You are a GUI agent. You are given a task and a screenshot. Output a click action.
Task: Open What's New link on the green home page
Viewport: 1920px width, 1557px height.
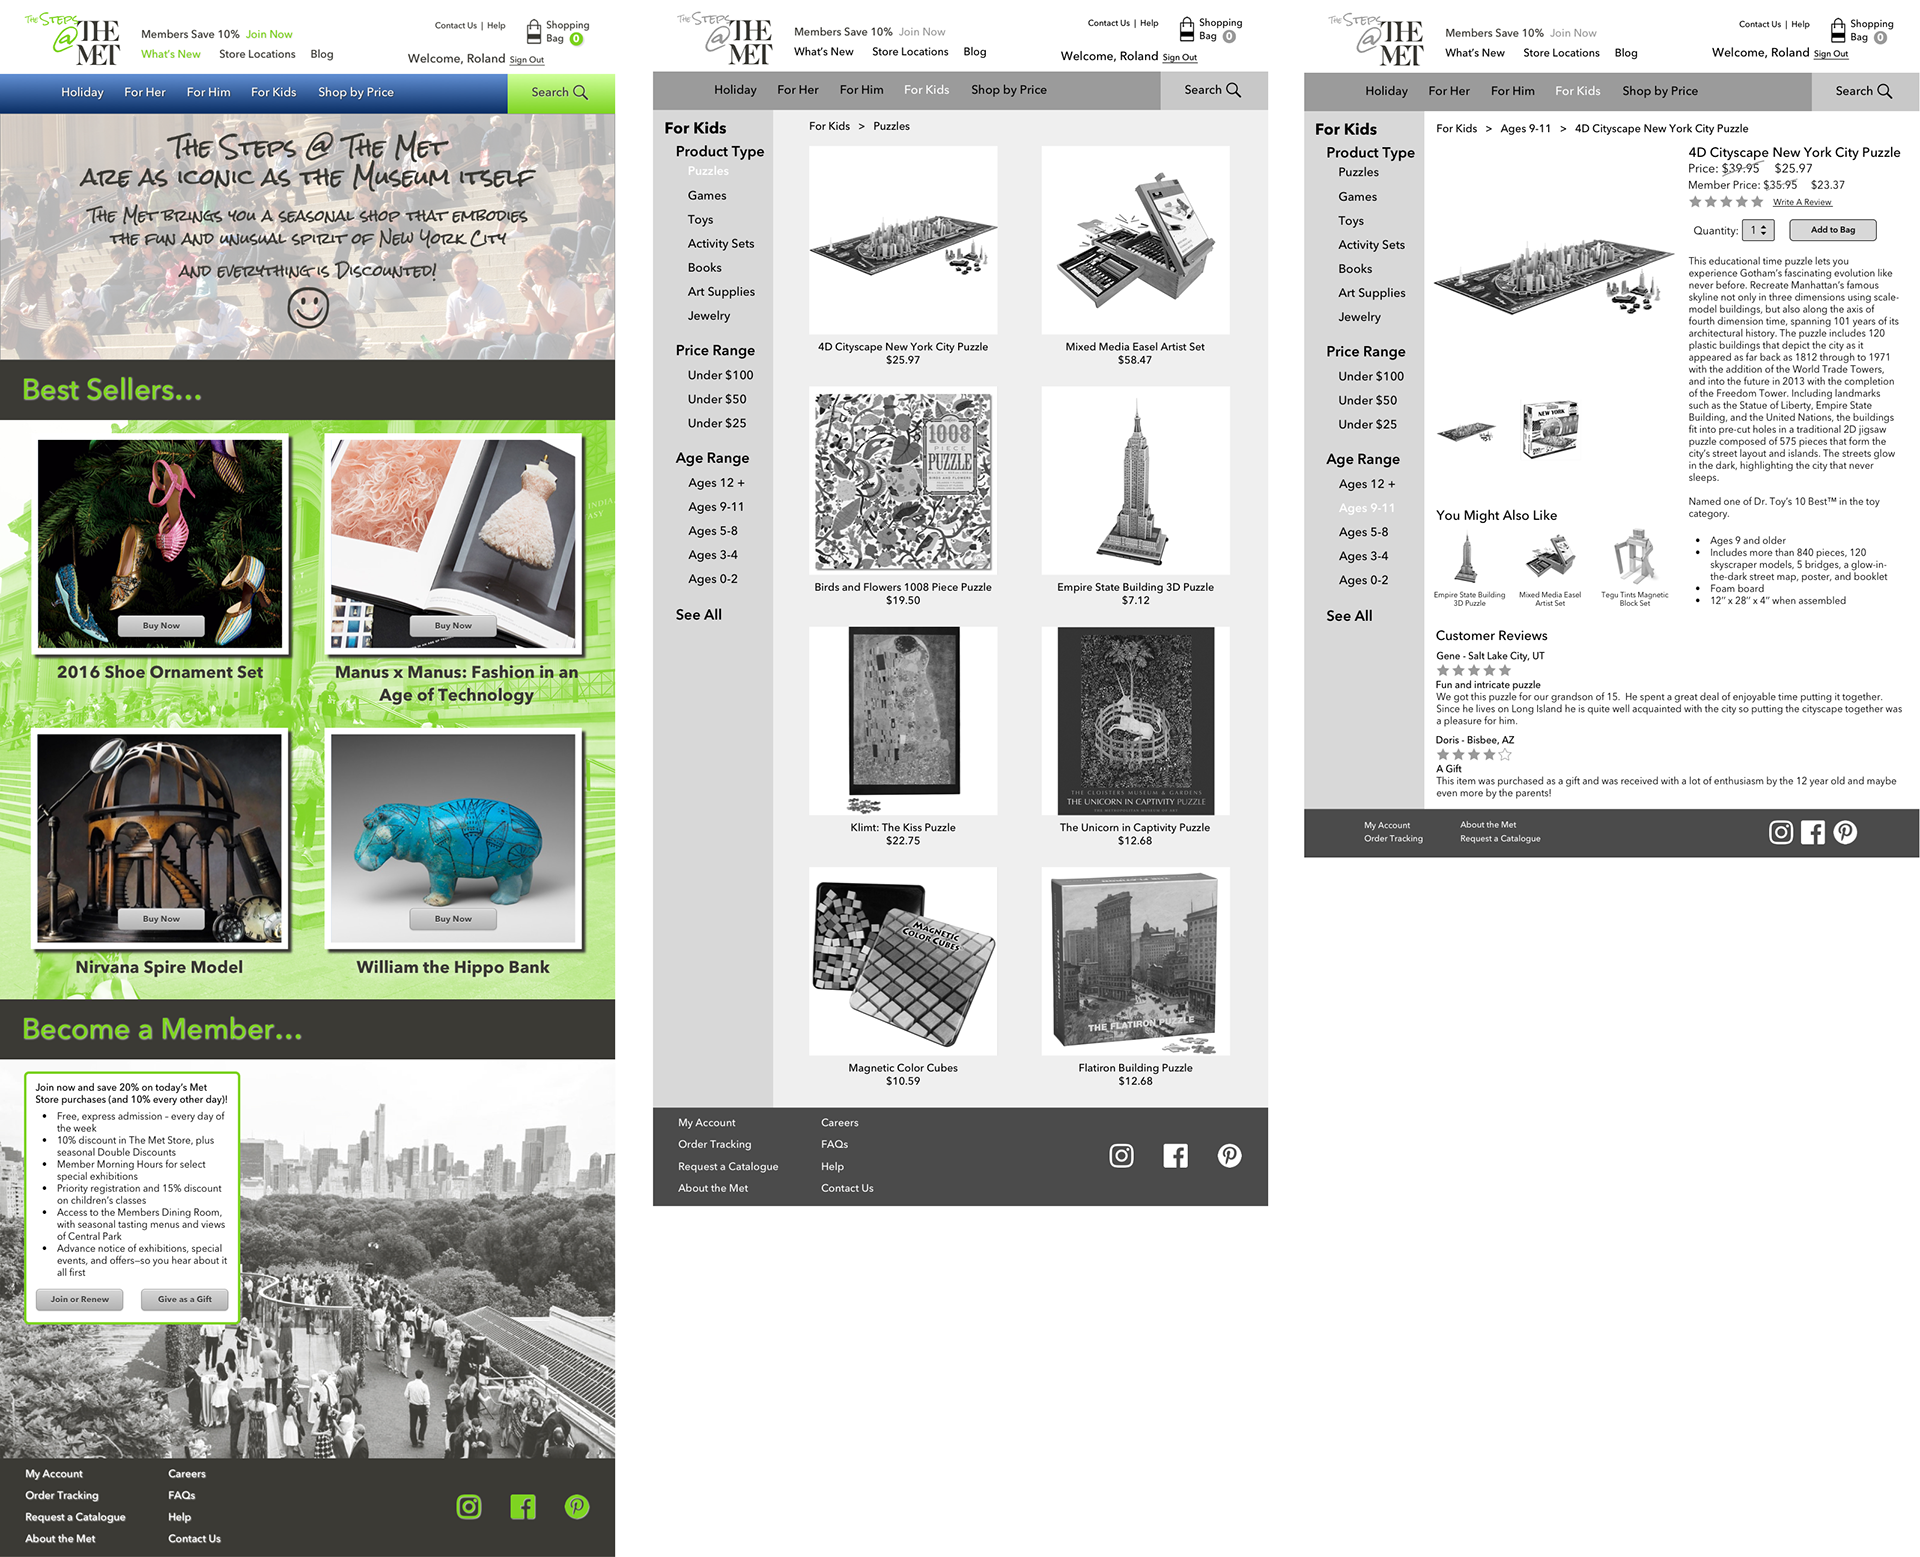point(171,54)
